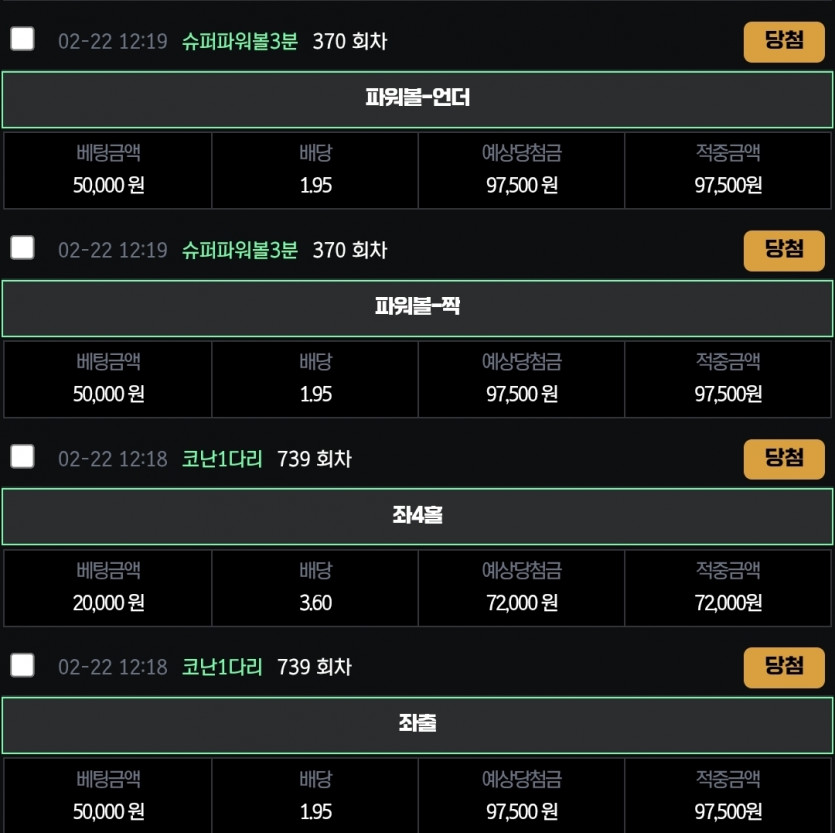The height and width of the screenshot is (833, 835).
Task: Click 당첨 button on 좌4홀 entry
Action: pyautogui.click(x=784, y=459)
